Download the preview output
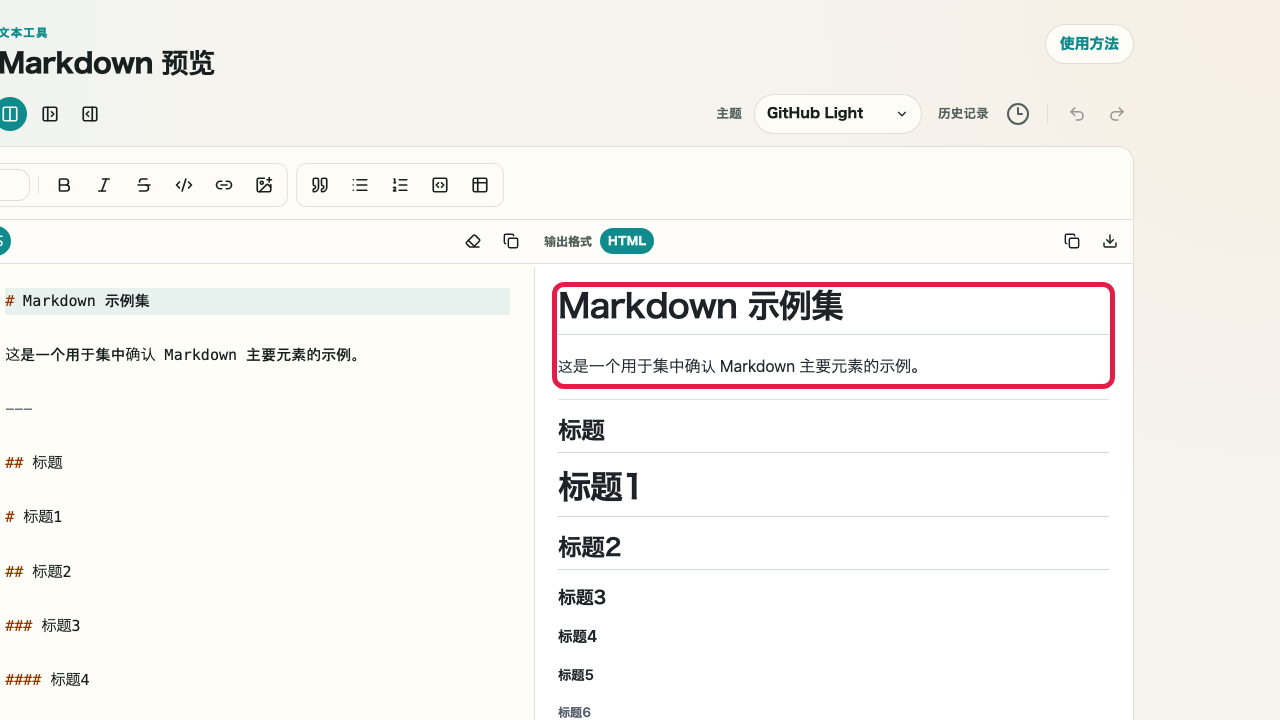Viewport: 1280px width, 720px height. pos(1110,241)
